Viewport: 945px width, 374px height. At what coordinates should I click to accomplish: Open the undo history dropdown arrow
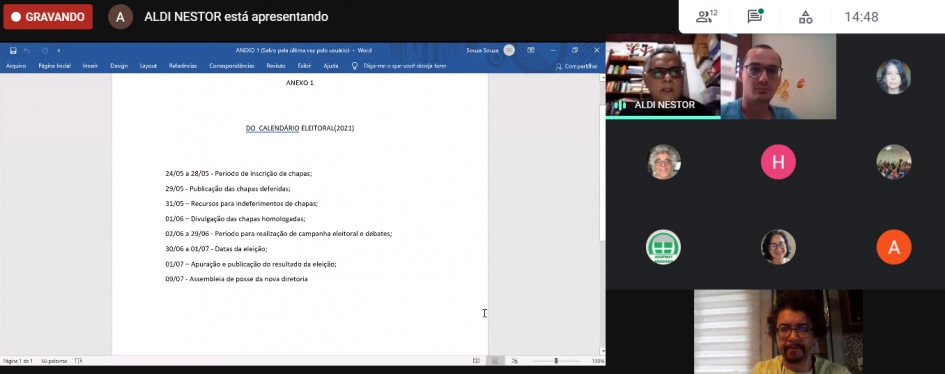pyautogui.click(x=34, y=51)
